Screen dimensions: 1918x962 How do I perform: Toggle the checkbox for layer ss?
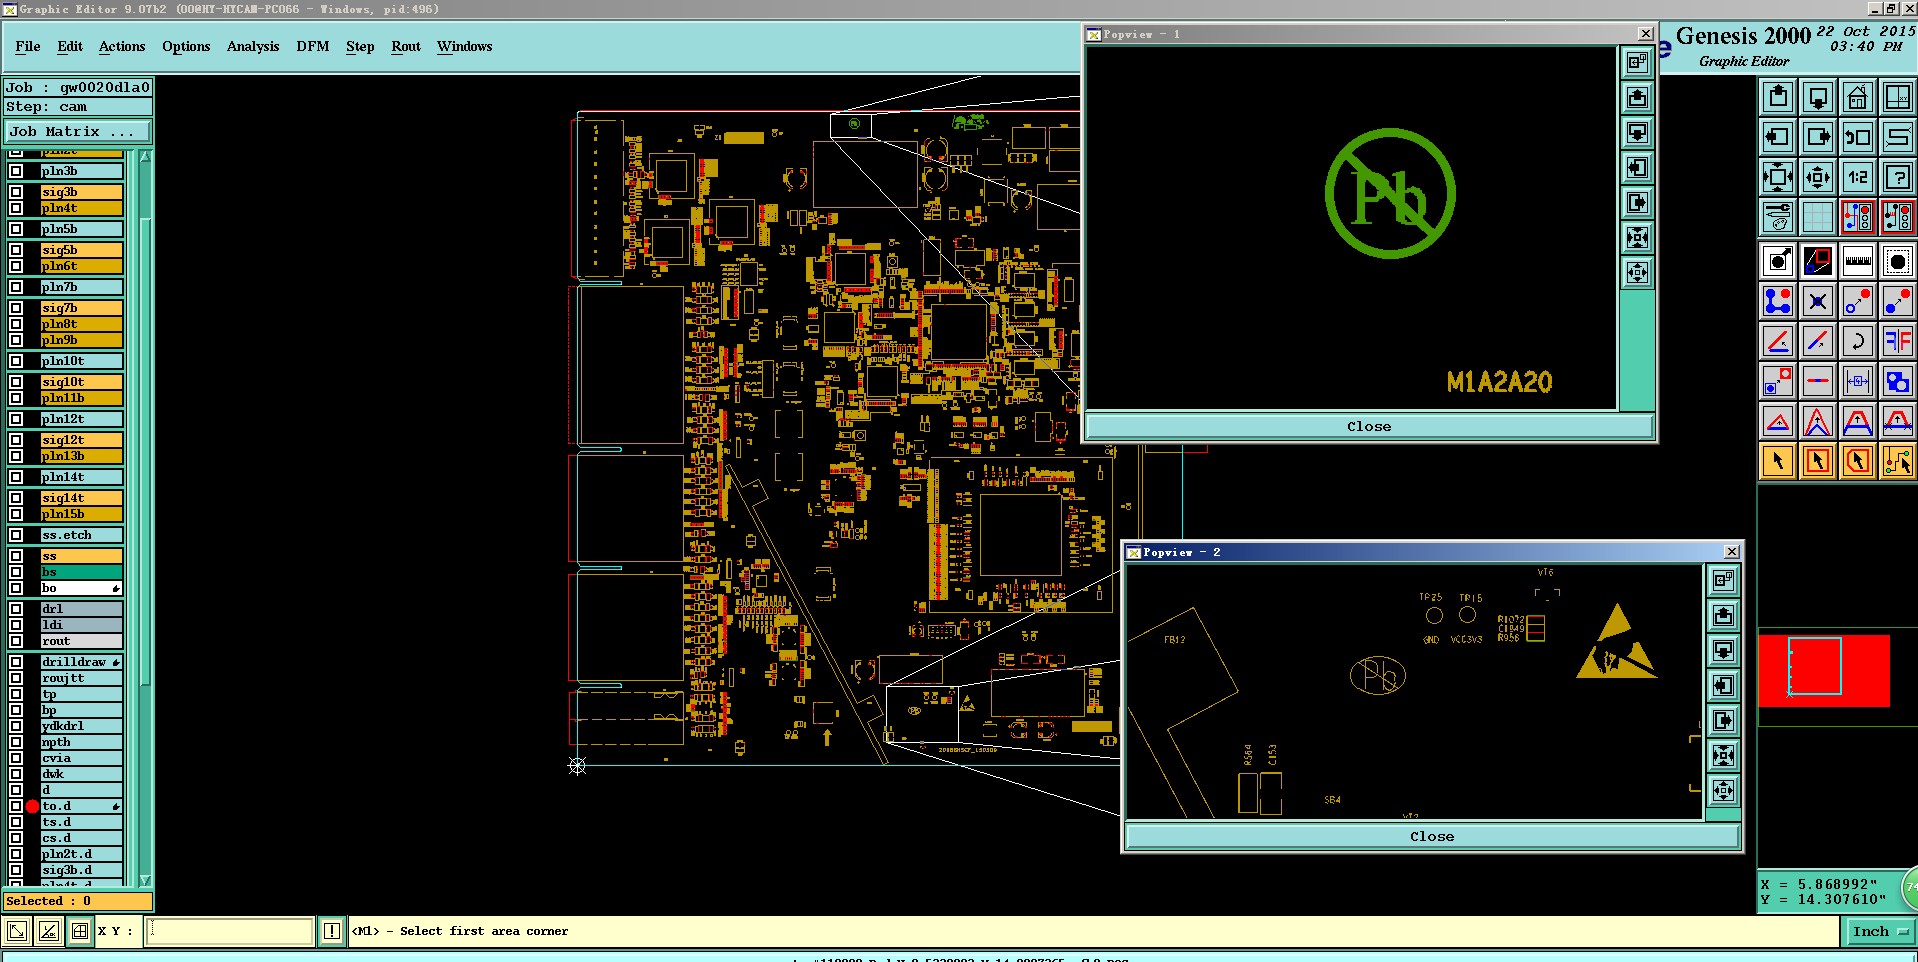point(16,556)
